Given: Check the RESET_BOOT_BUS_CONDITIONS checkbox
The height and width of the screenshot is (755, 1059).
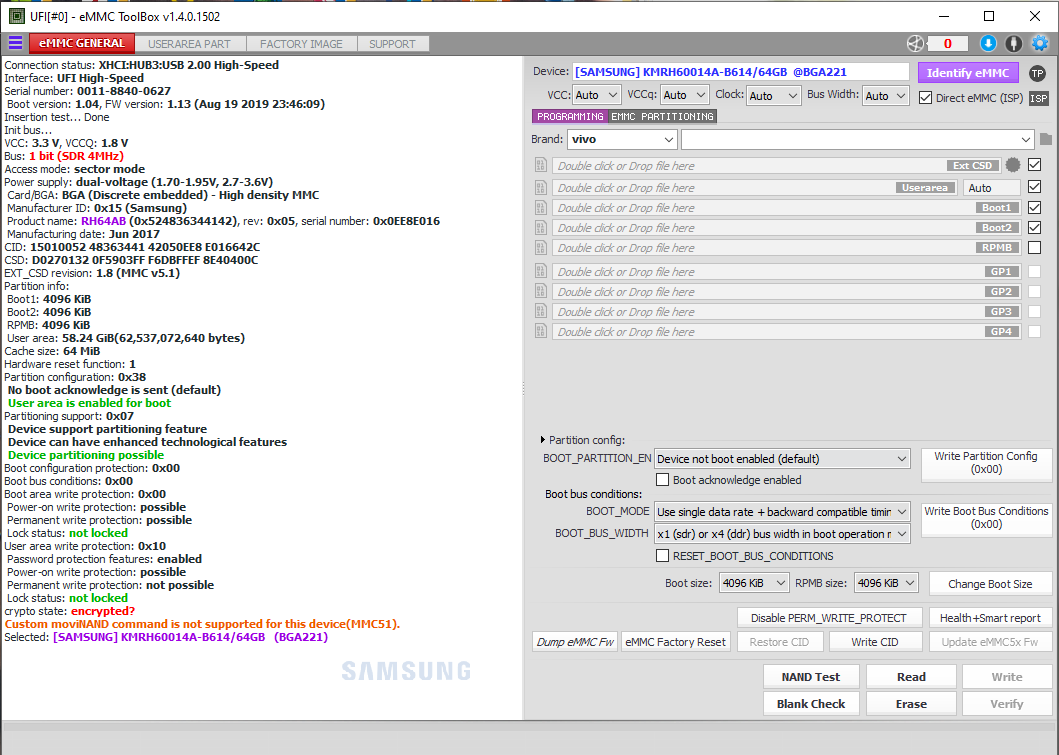Looking at the screenshot, I should tap(663, 556).
